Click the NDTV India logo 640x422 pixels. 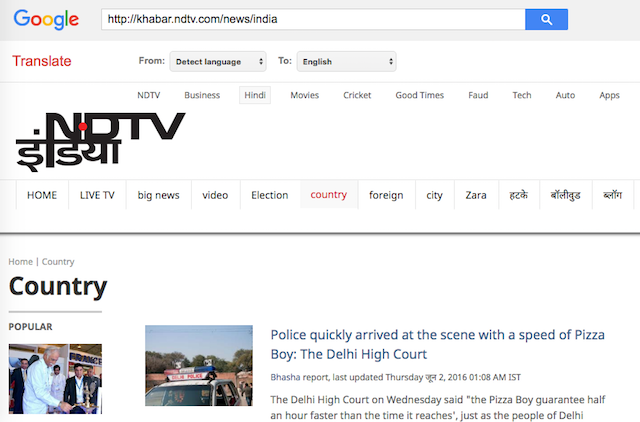(100, 139)
